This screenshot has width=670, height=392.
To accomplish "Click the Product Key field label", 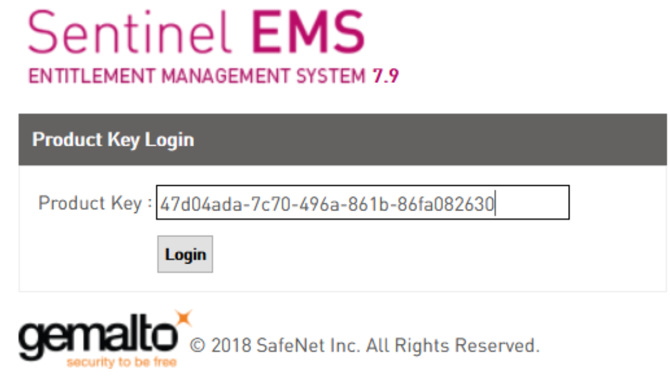I will [x=95, y=203].
